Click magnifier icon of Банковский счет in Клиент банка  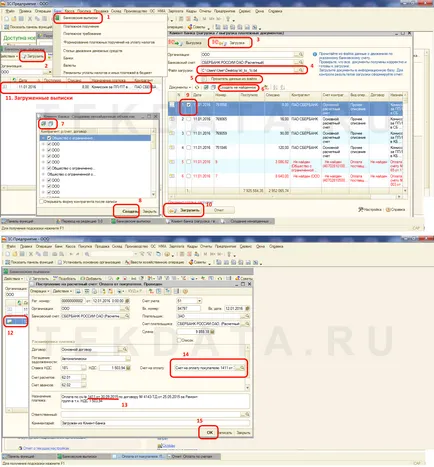(301, 62)
